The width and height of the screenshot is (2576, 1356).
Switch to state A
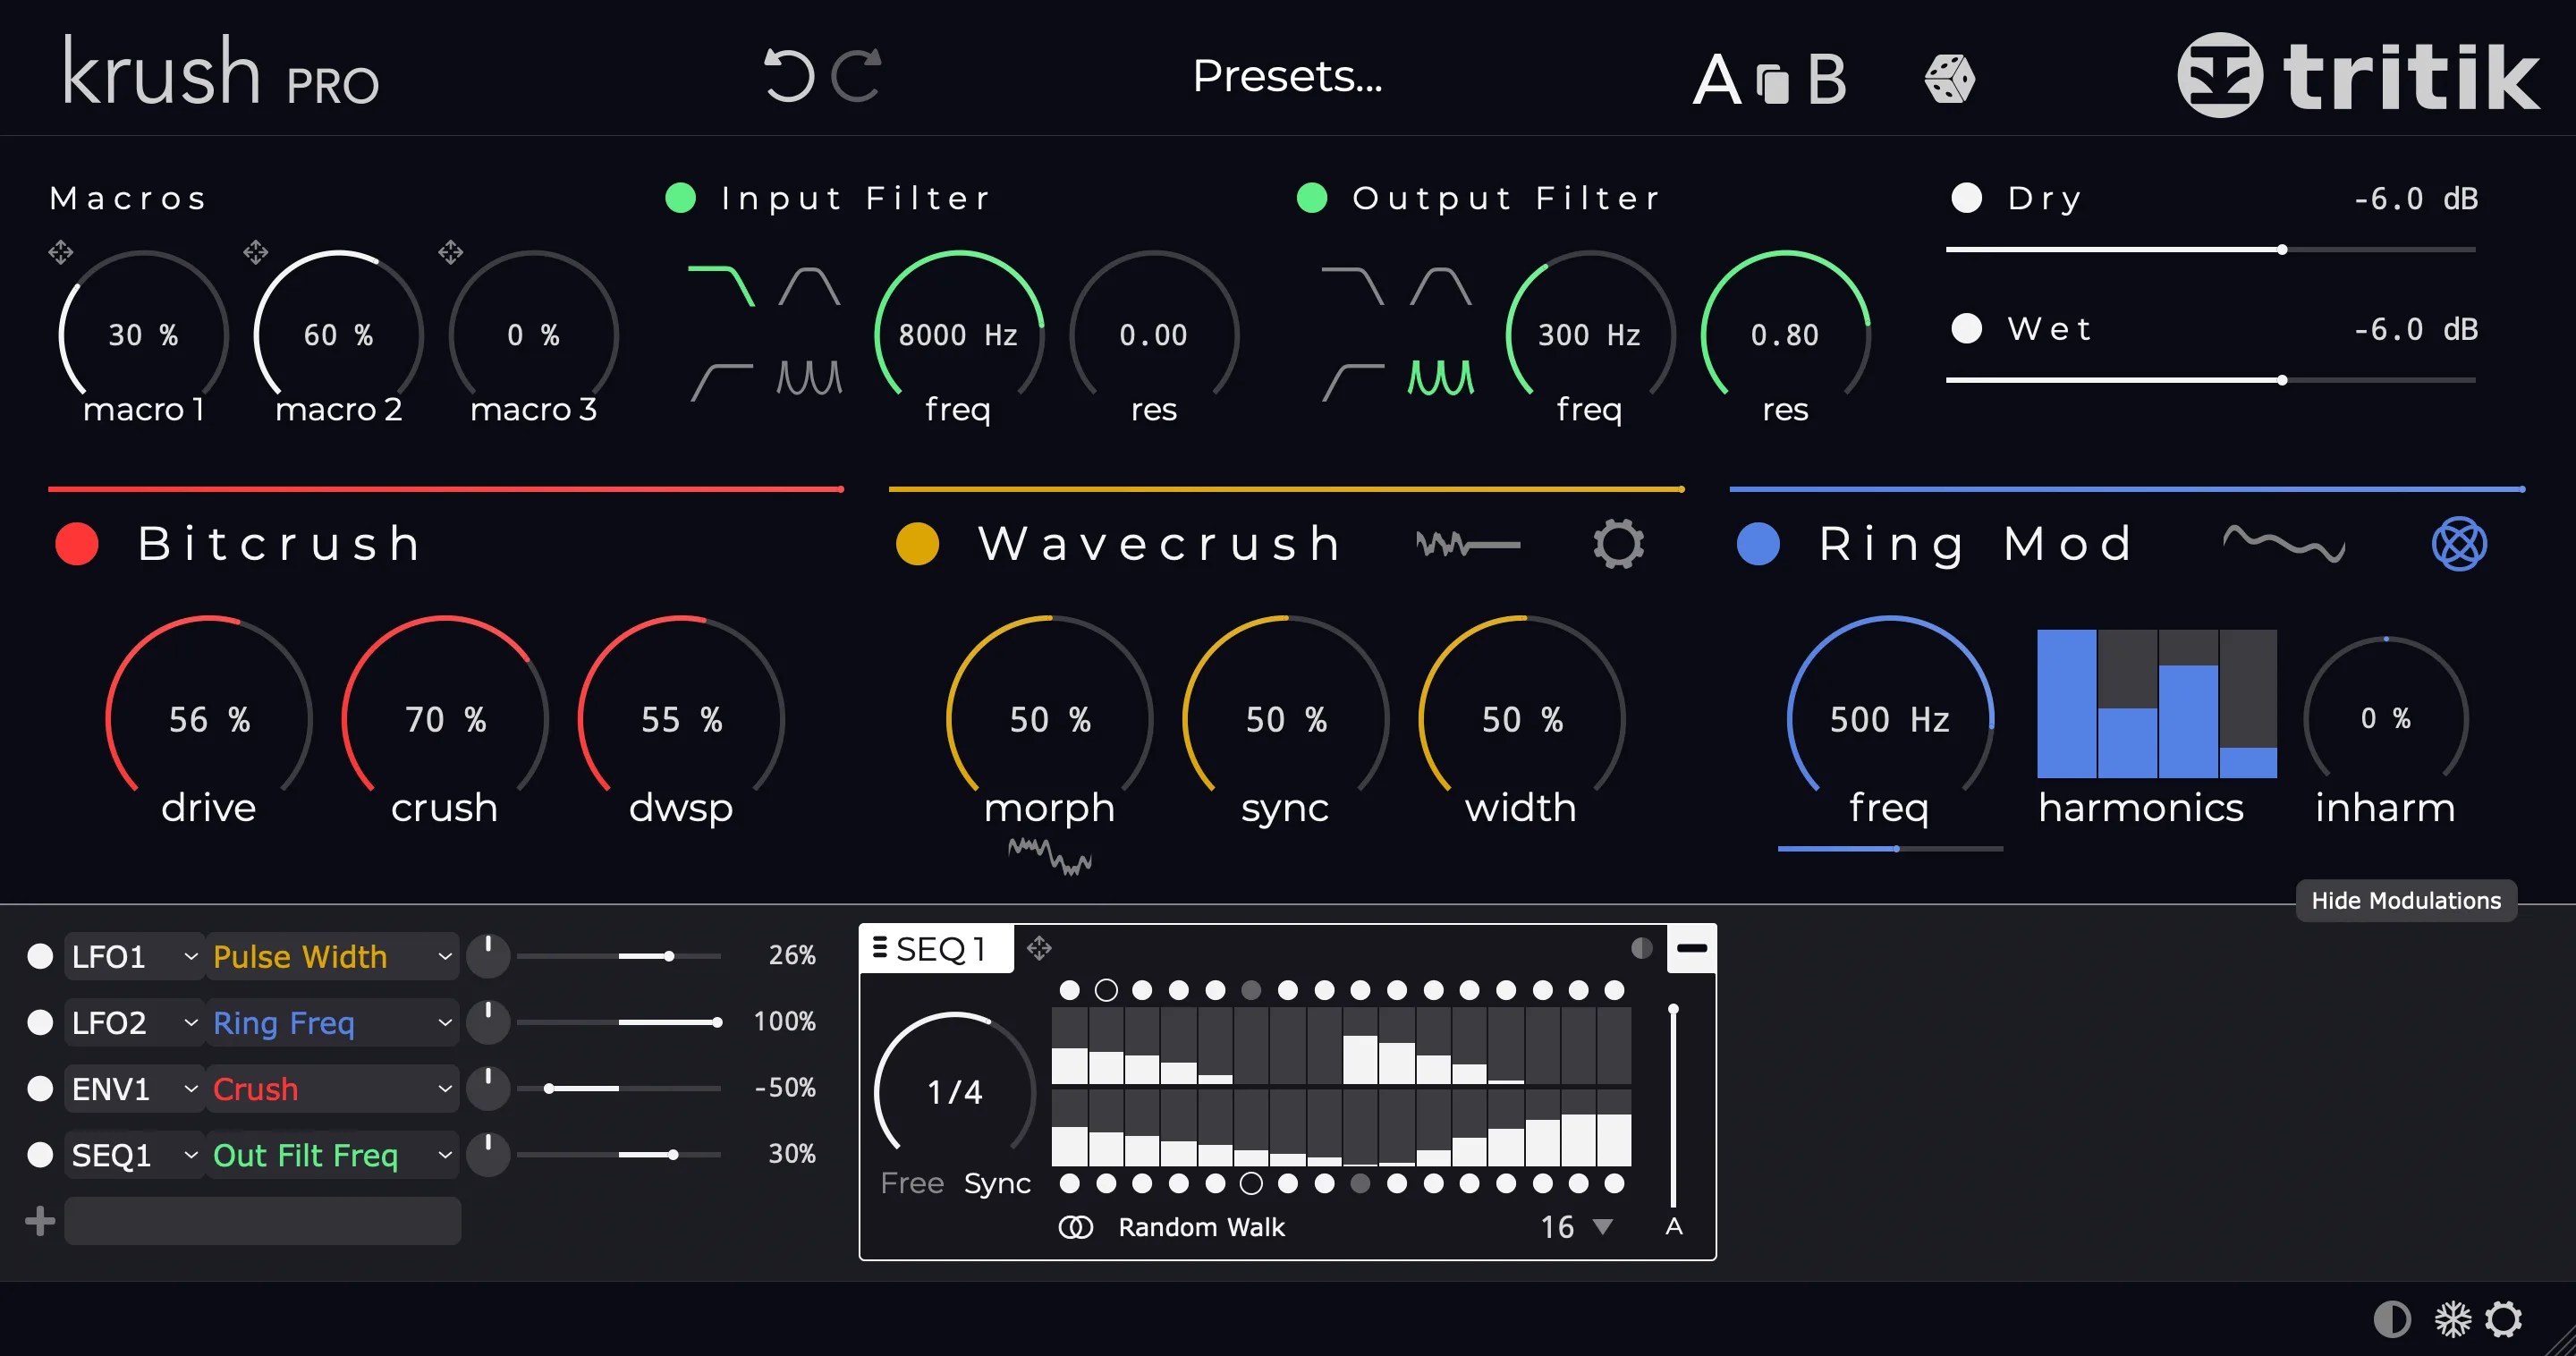[1717, 79]
